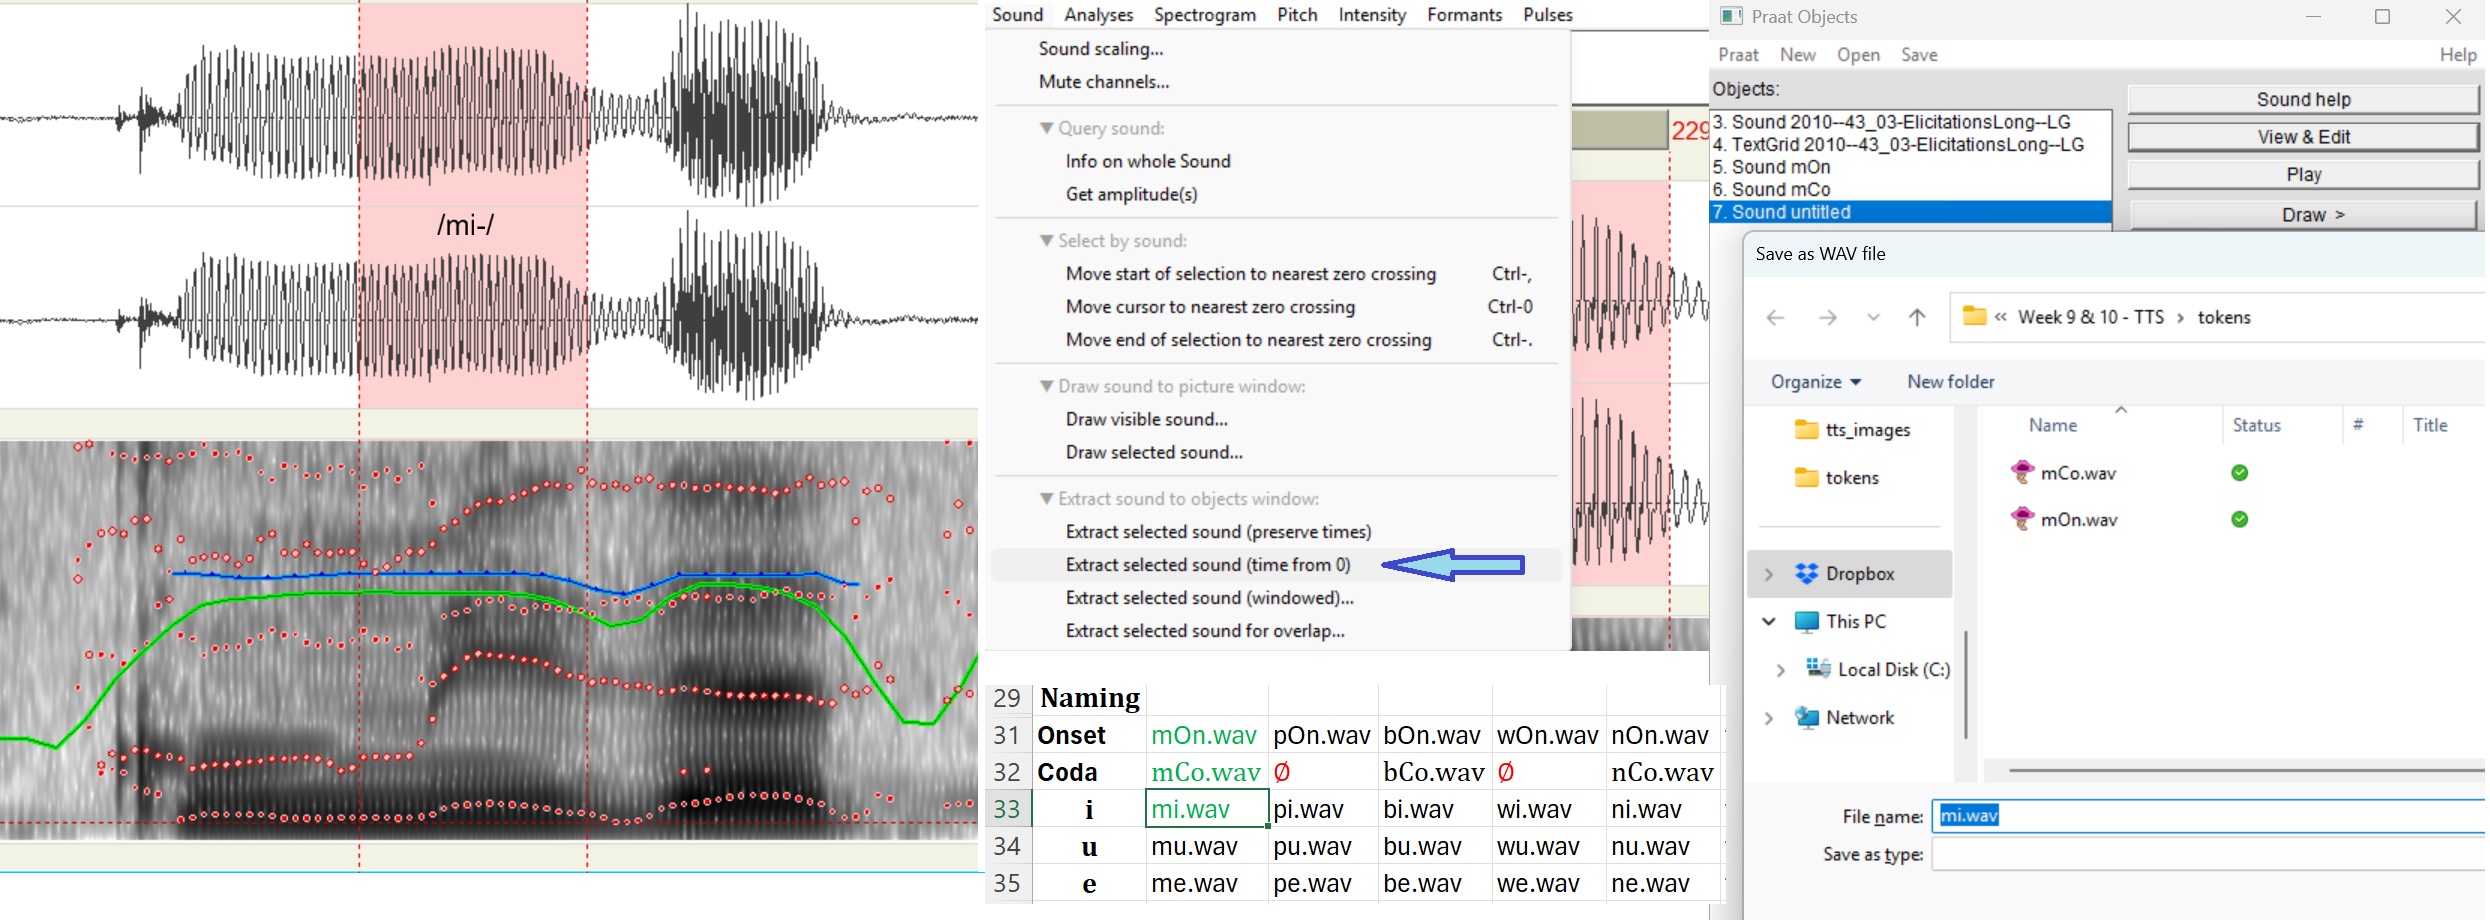The height and width of the screenshot is (924, 2490).
Task: Open the tts_images folder
Action: click(x=1866, y=430)
